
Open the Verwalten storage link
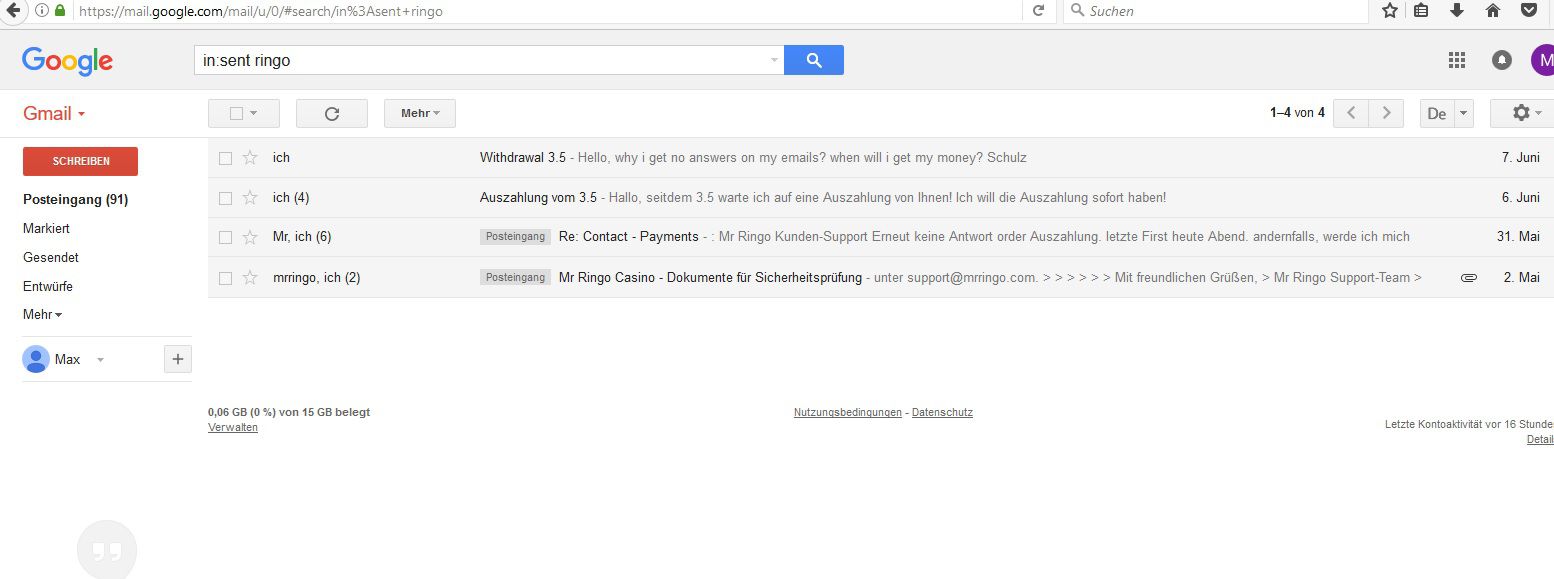pos(233,427)
